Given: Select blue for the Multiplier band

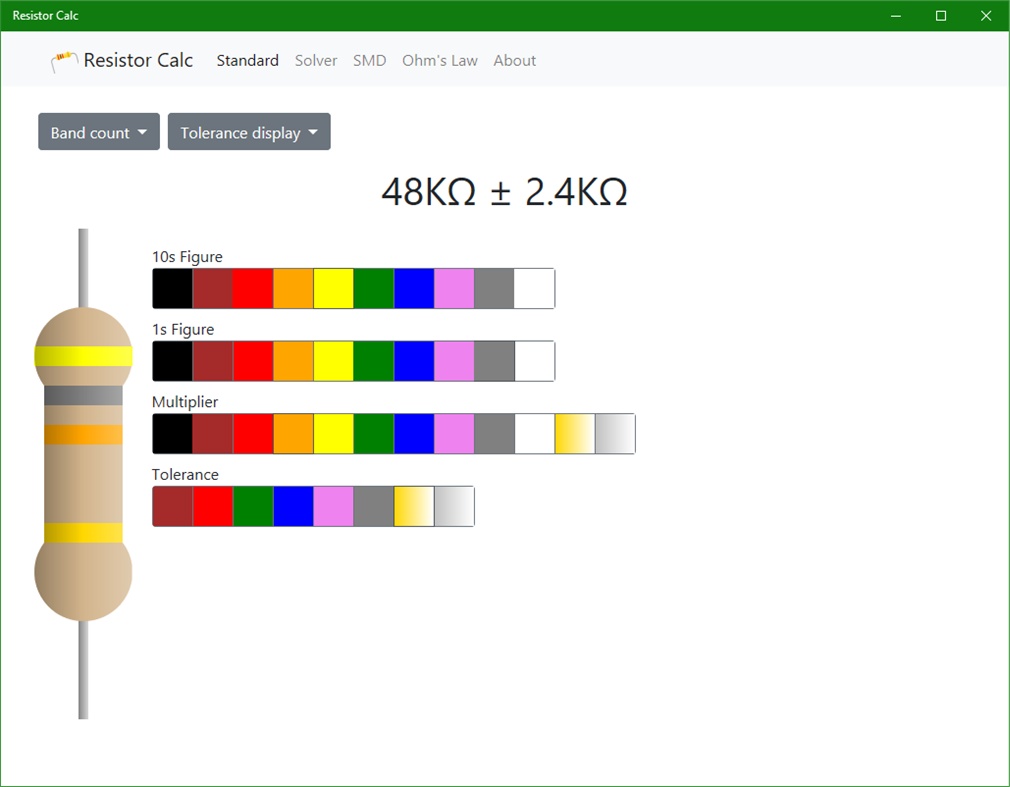Looking at the screenshot, I should [x=414, y=433].
